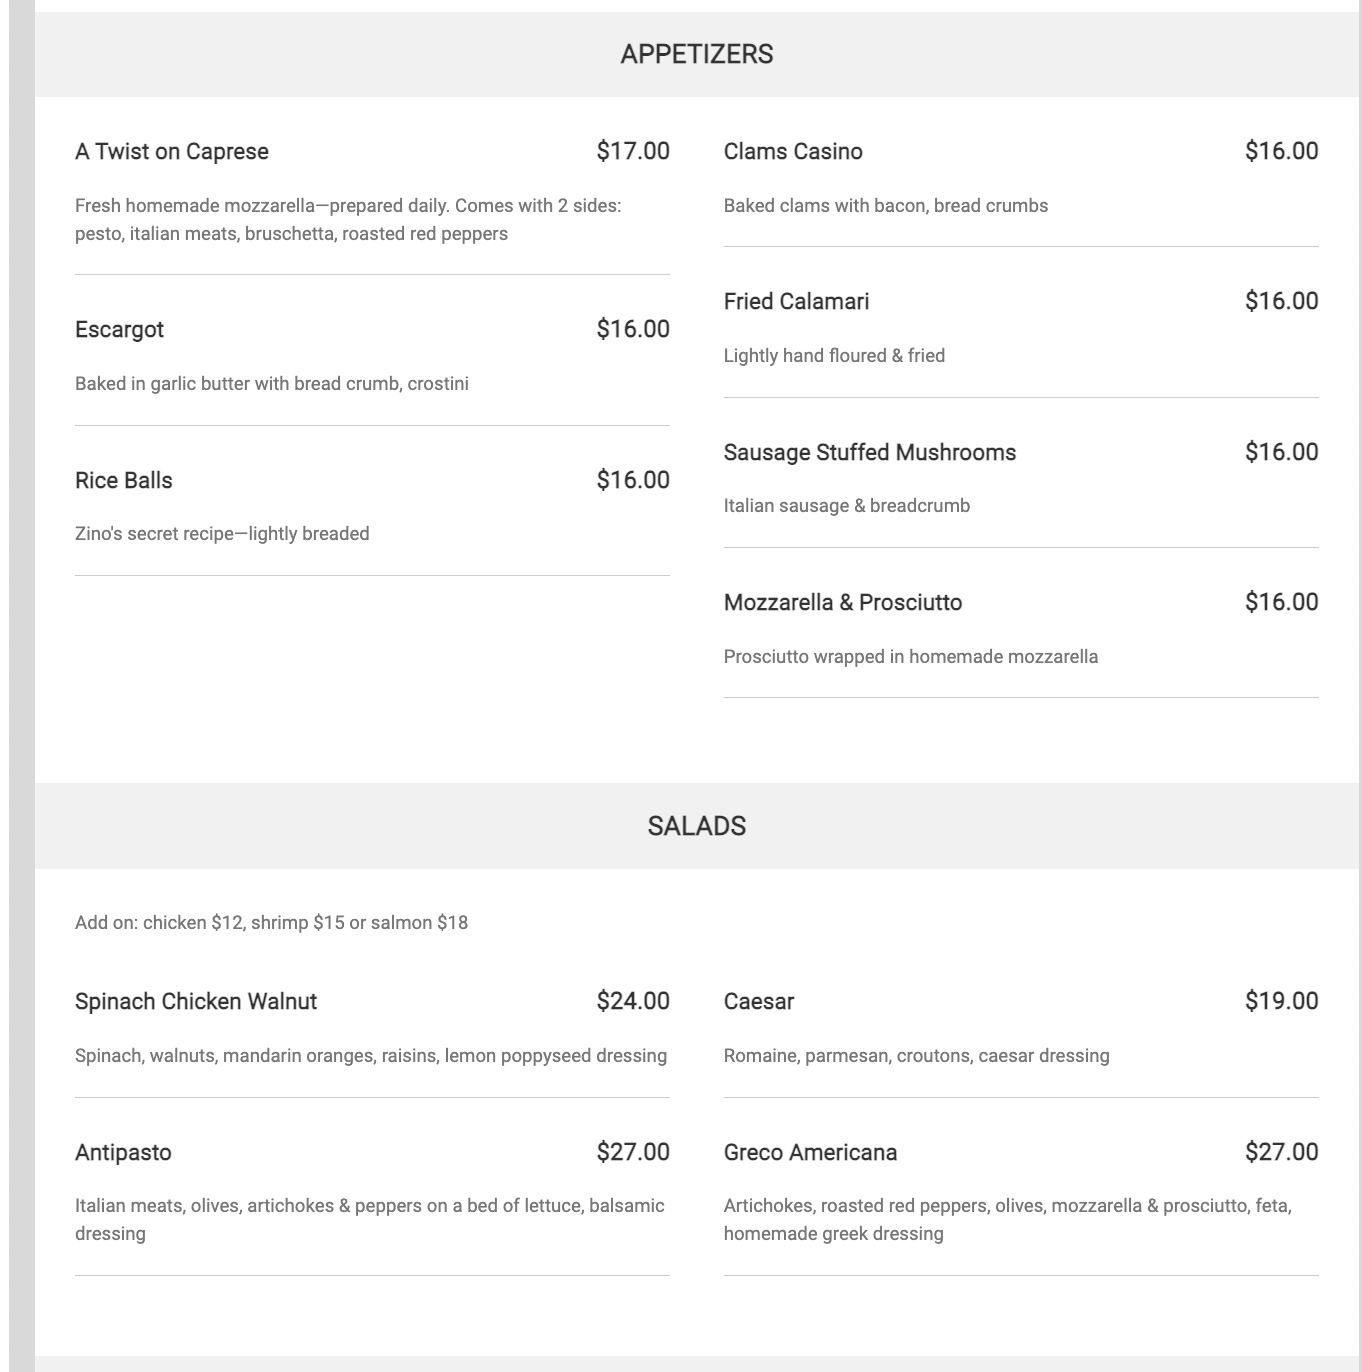The width and height of the screenshot is (1362, 1372).
Task: Click the $19.00 Caesar price
Action: pos(1281,1001)
